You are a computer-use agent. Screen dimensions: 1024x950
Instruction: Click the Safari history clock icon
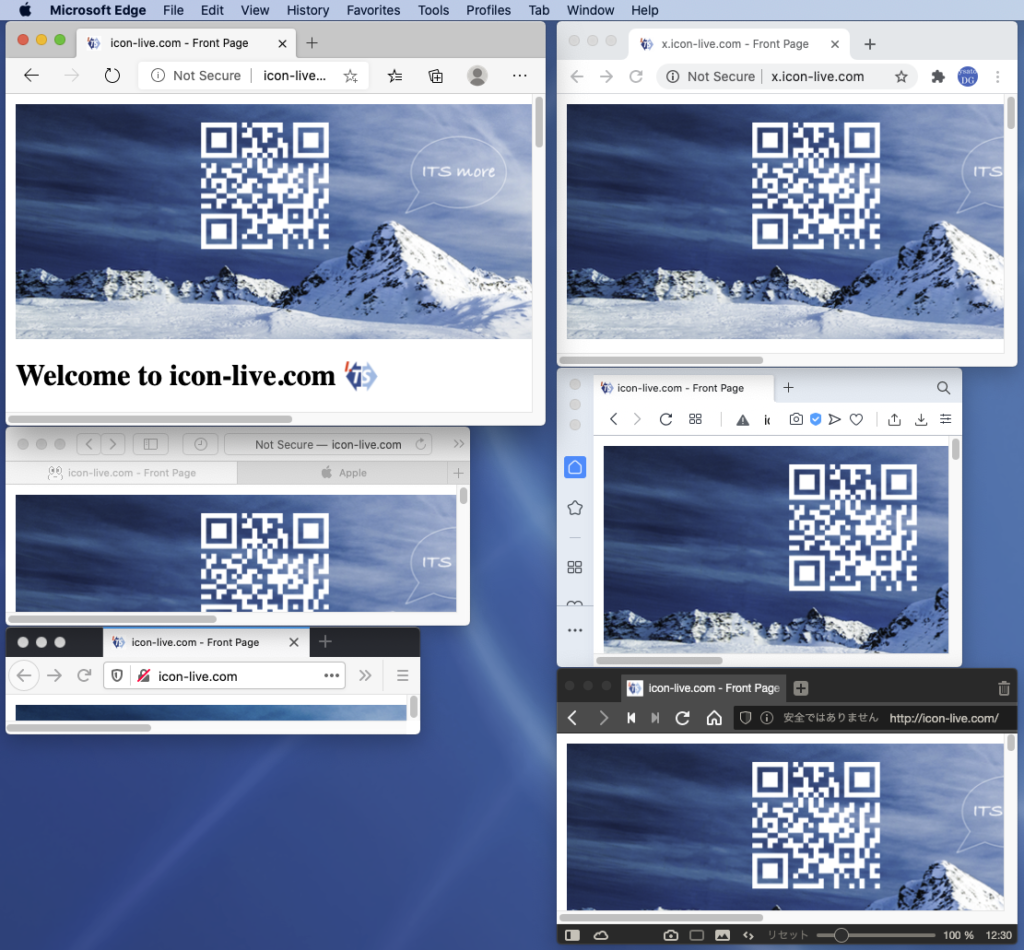(200, 444)
